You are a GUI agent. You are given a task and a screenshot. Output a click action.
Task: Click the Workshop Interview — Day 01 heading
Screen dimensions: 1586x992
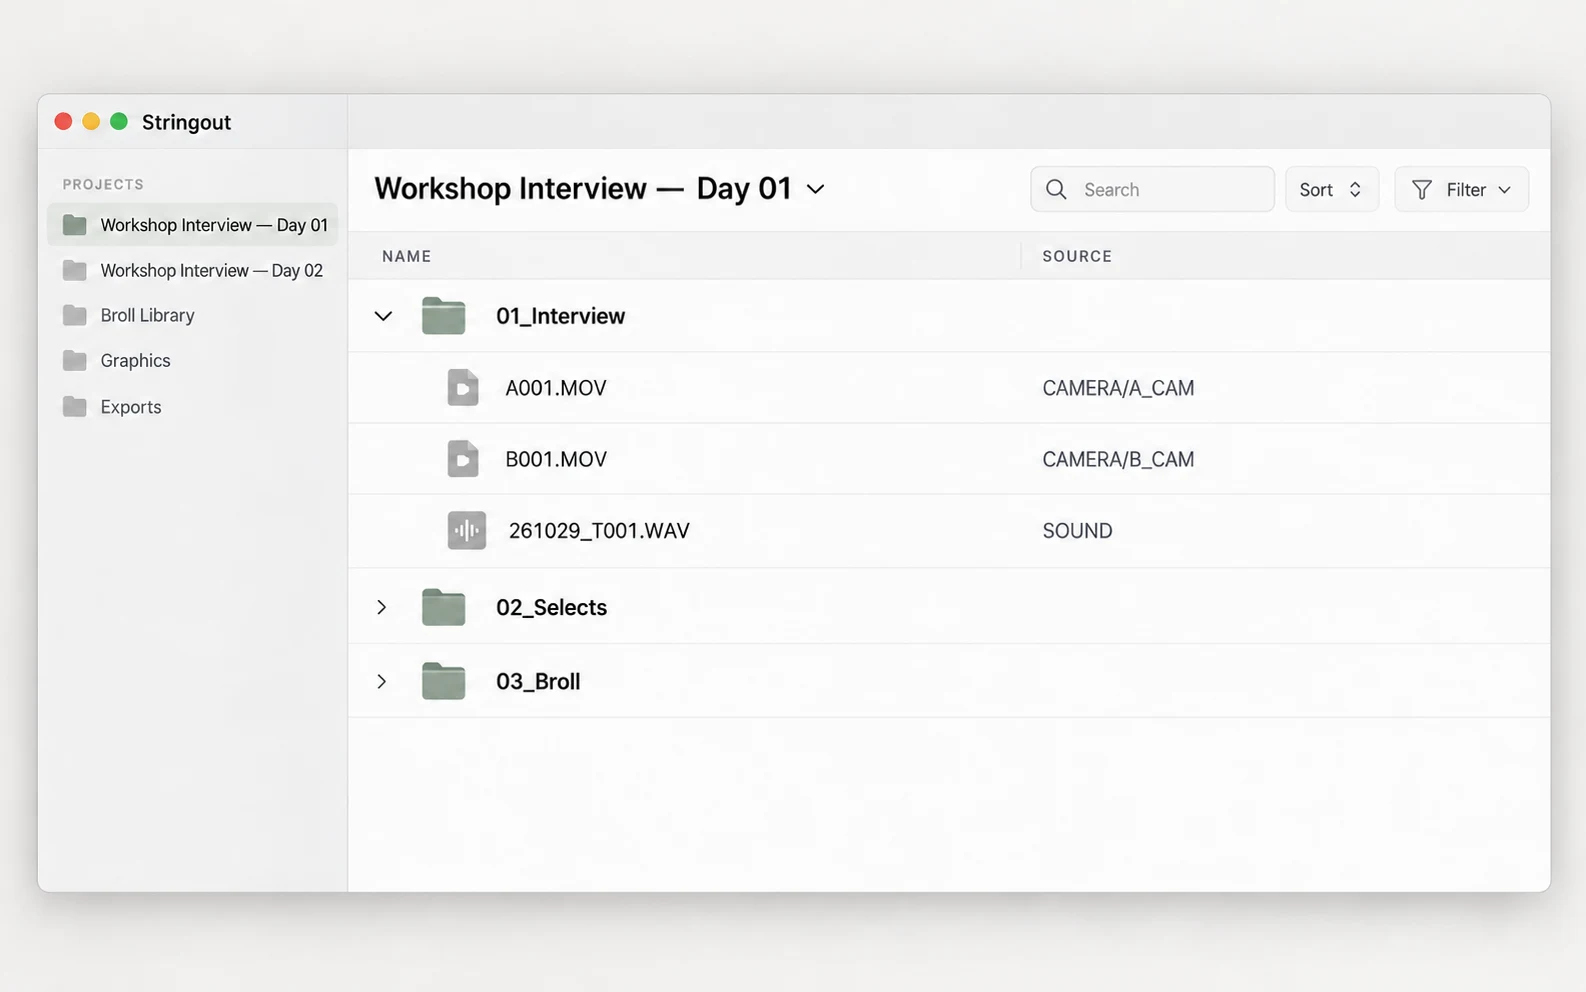point(583,188)
